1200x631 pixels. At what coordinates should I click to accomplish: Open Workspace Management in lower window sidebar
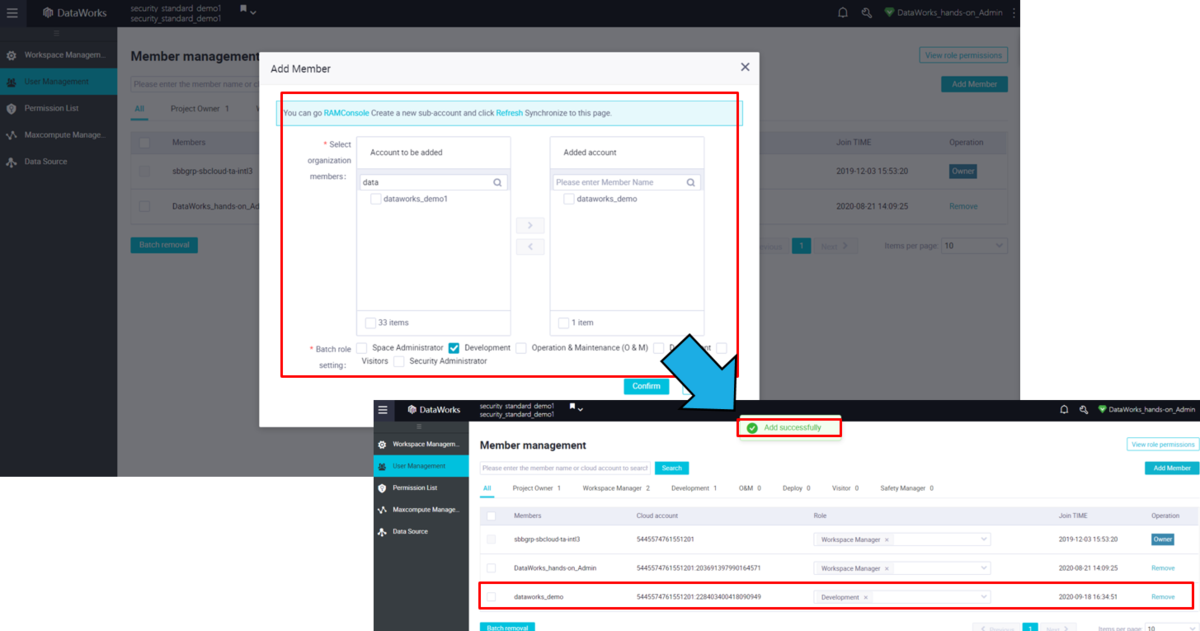pyautogui.click(x=420, y=444)
